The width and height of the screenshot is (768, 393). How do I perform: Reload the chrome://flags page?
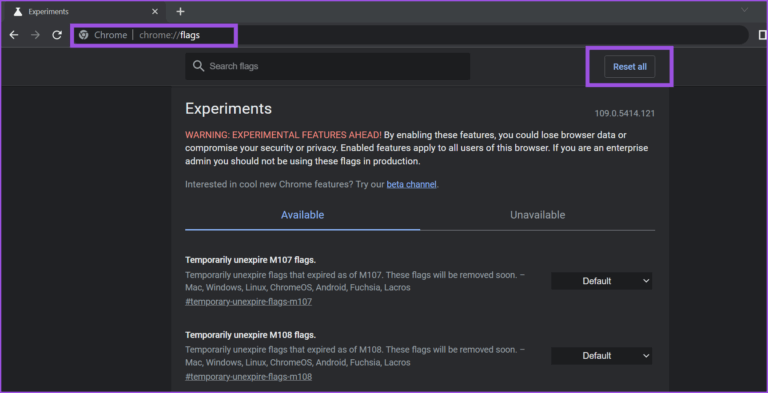(57, 35)
